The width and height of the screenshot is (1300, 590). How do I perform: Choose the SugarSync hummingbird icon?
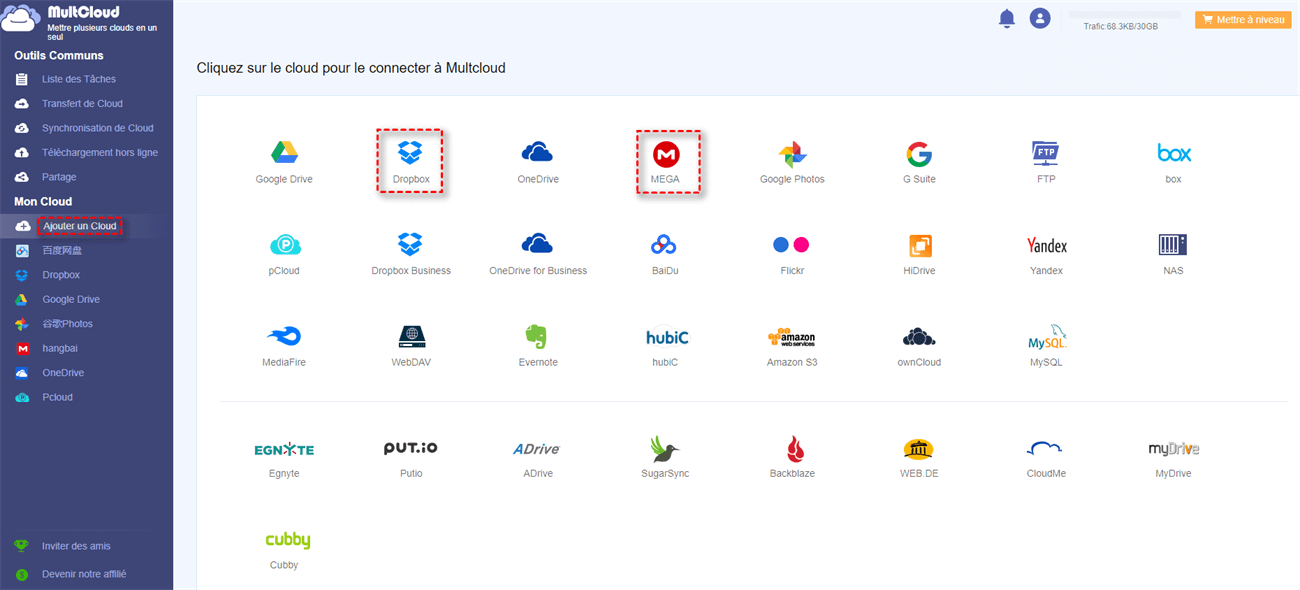pos(665,448)
